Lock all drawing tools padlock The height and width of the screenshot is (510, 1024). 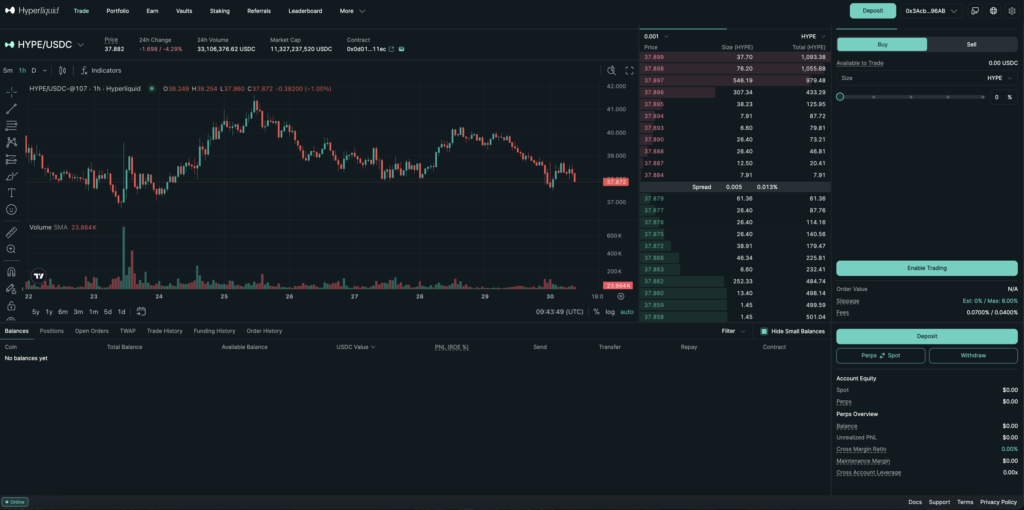(11, 306)
